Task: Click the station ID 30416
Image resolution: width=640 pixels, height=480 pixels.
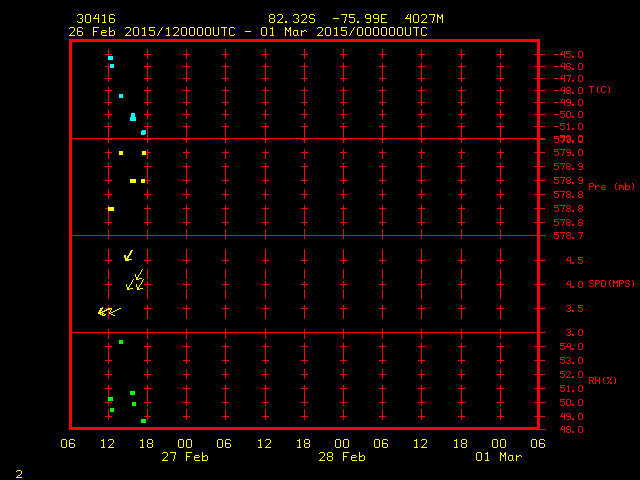Action: [x=96, y=19]
